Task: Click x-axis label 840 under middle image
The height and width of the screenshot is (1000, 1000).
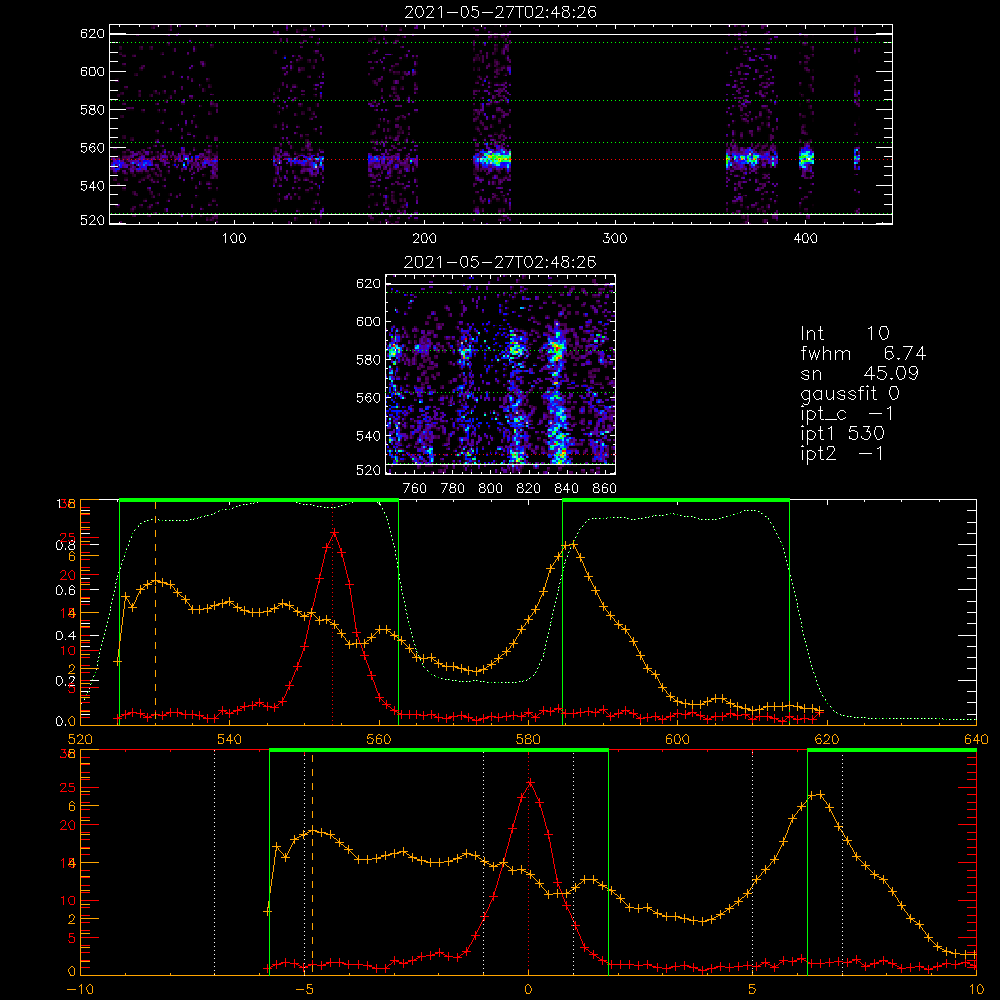Action: (x=566, y=489)
